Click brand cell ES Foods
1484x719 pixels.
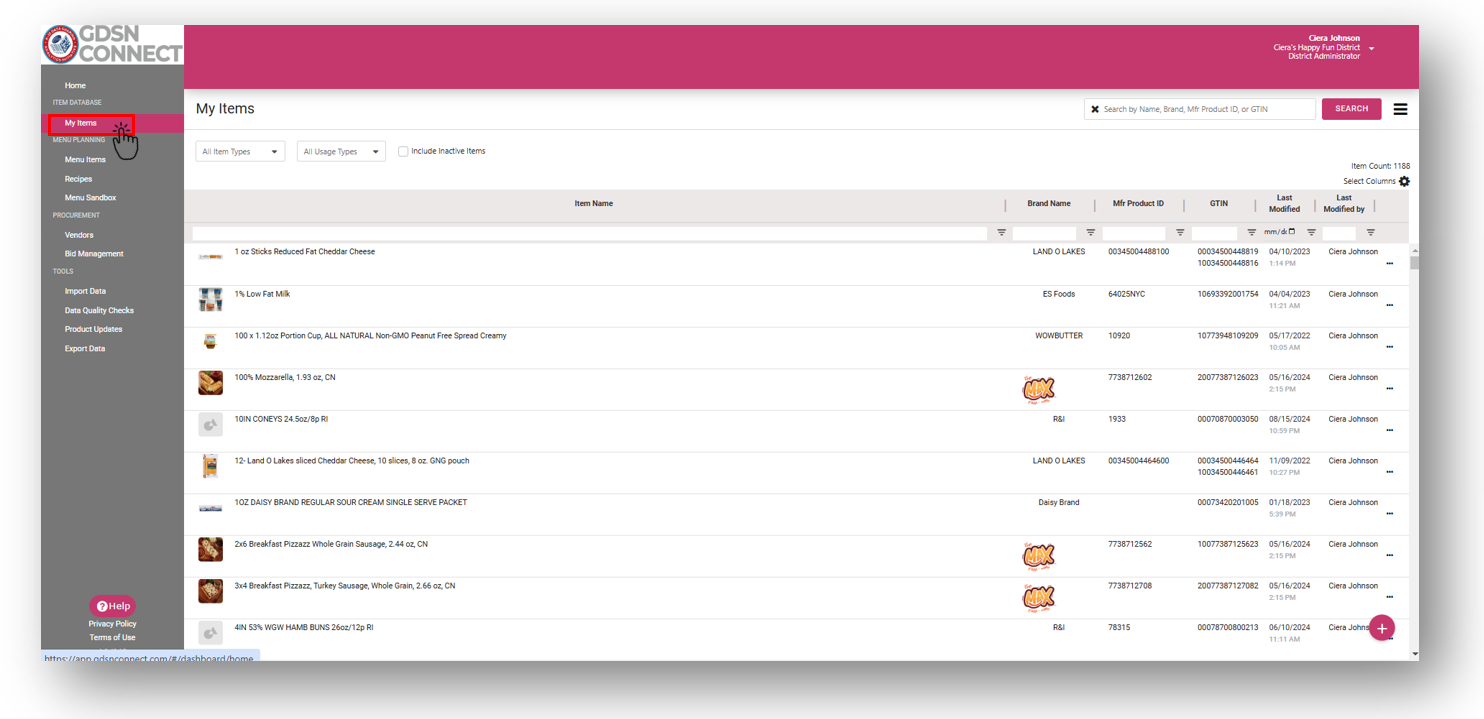pos(1059,294)
